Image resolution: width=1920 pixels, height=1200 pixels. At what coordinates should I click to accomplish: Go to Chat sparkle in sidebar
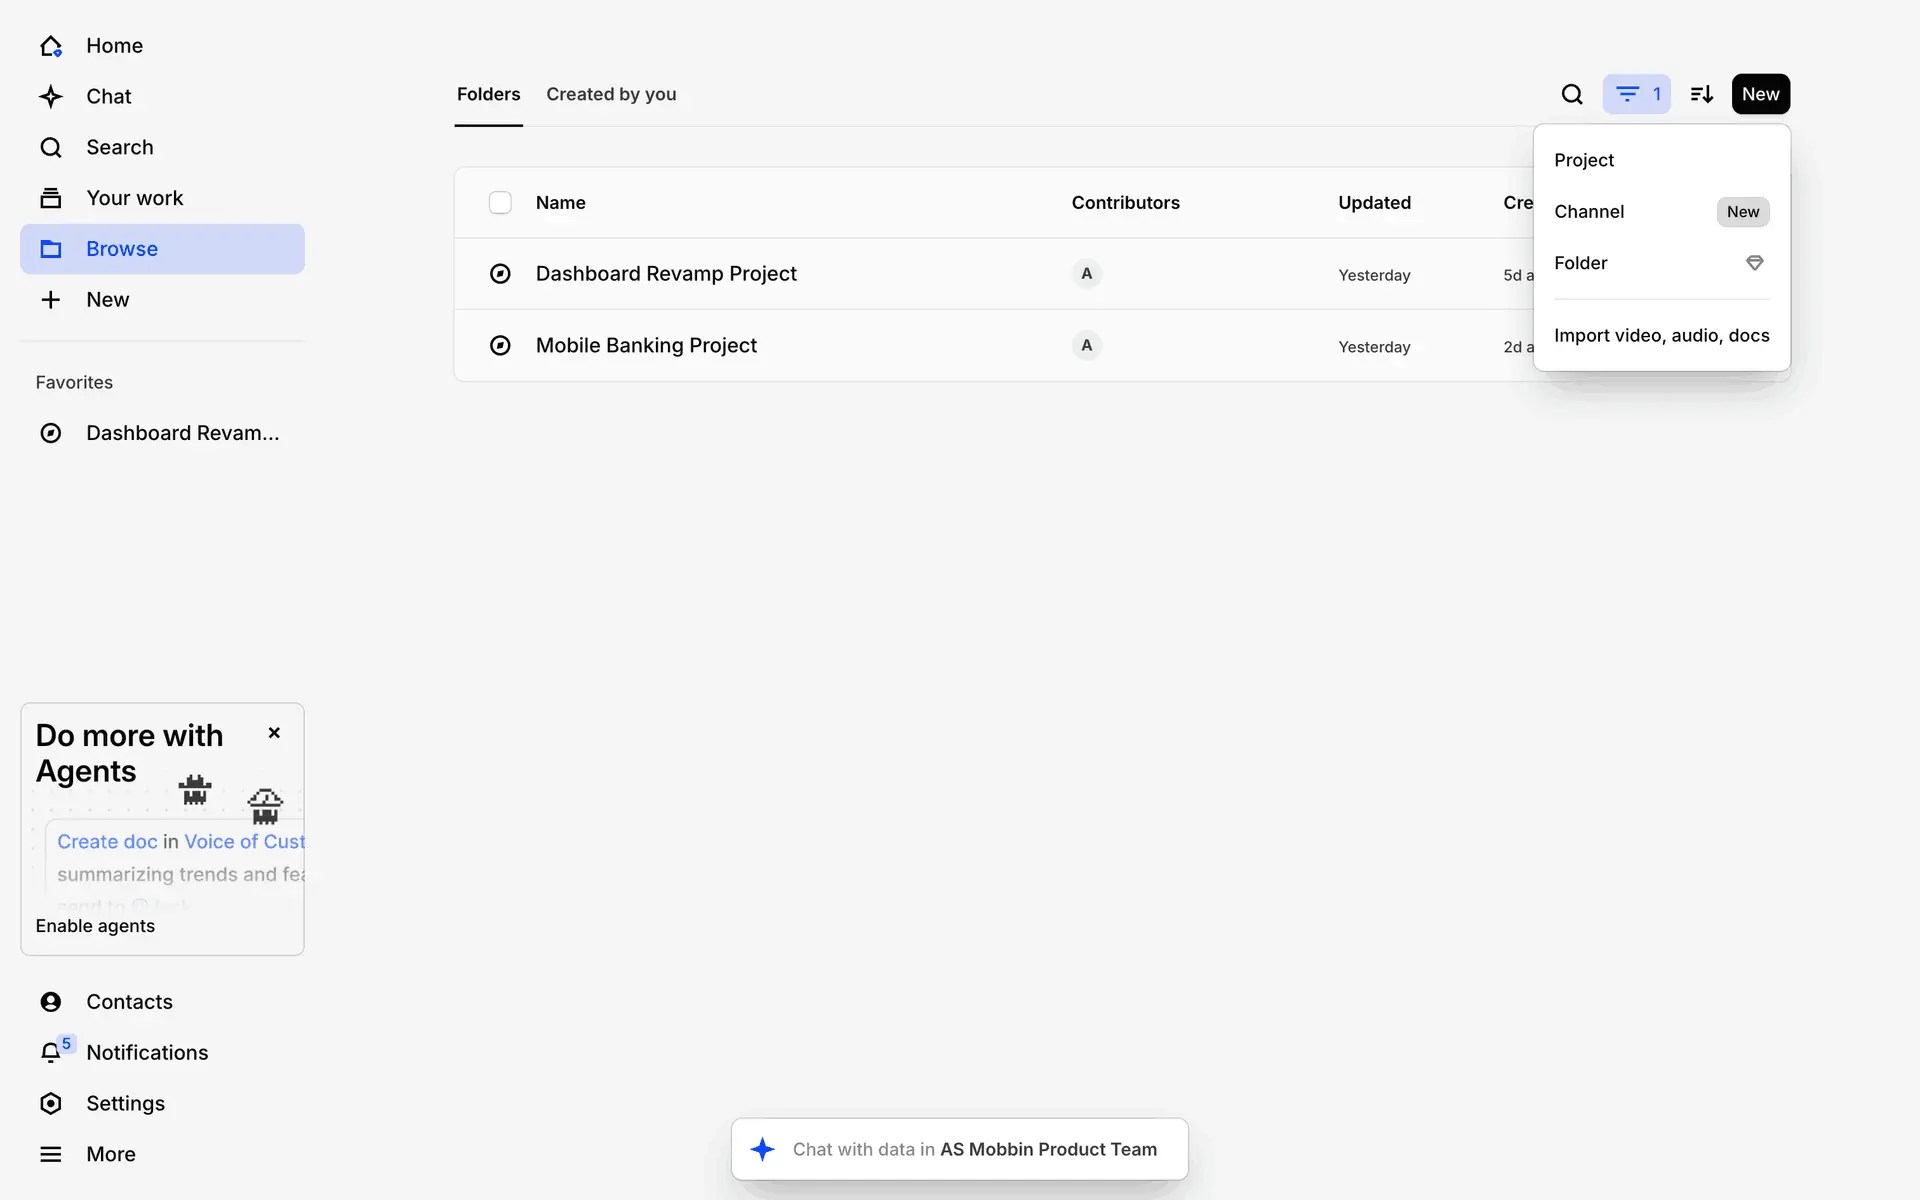51,97
